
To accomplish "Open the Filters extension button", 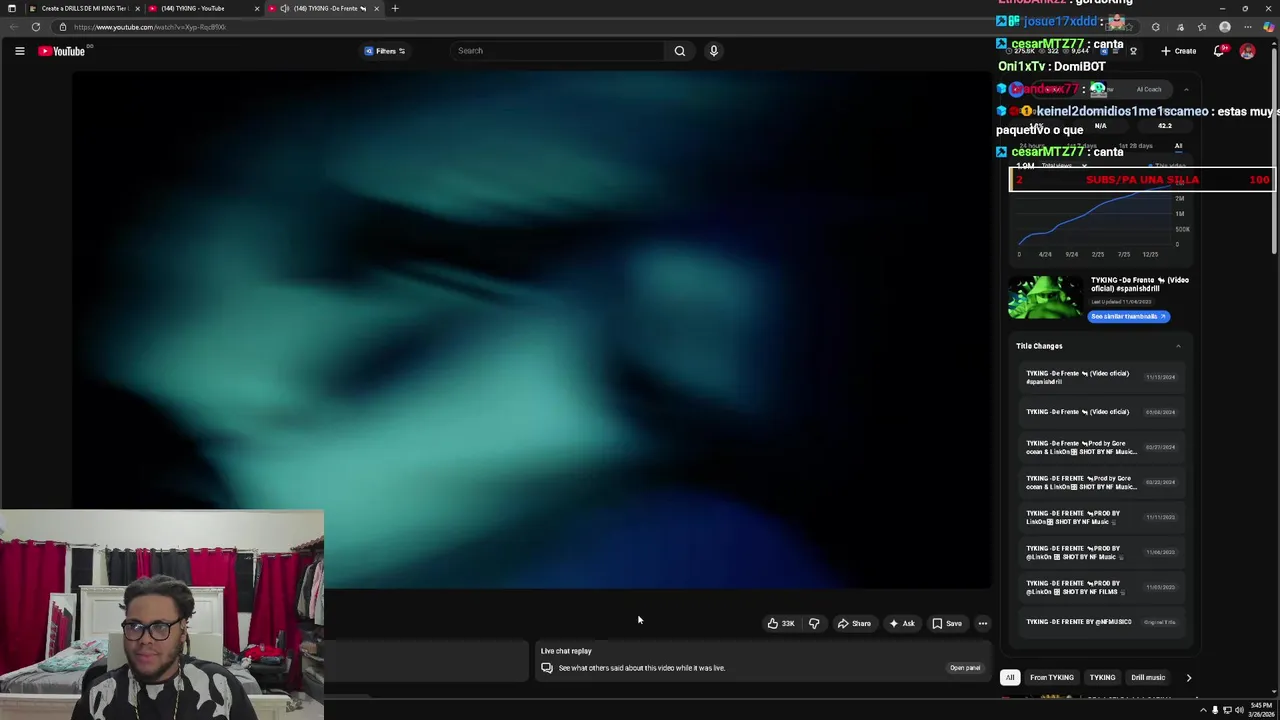I will click(x=385, y=51).
